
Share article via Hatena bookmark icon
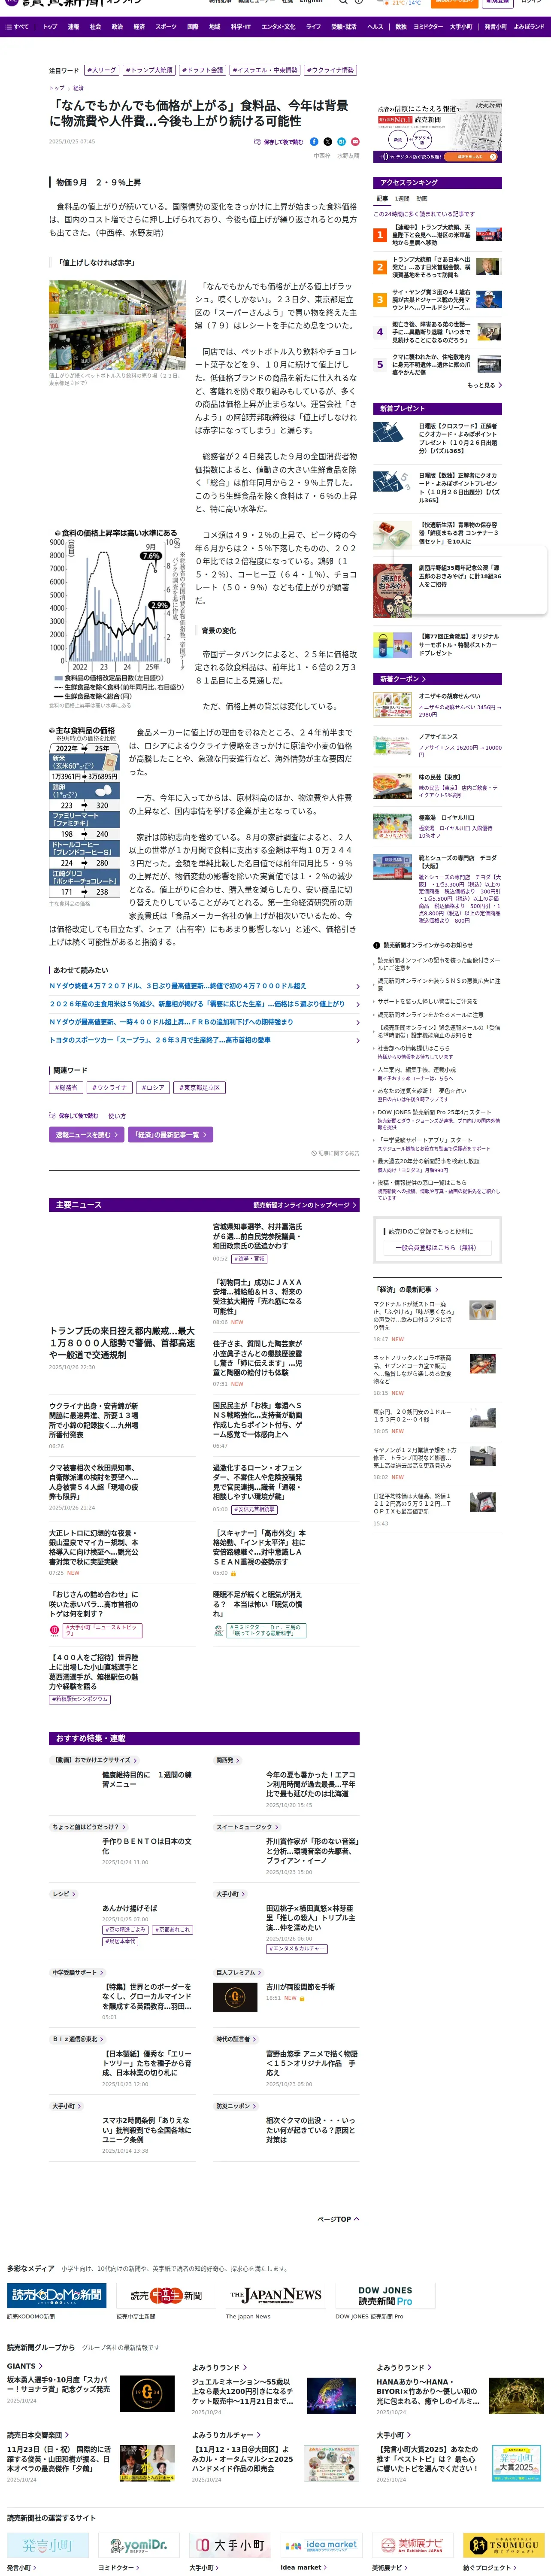pyautogui.click(x=341, y=142)
